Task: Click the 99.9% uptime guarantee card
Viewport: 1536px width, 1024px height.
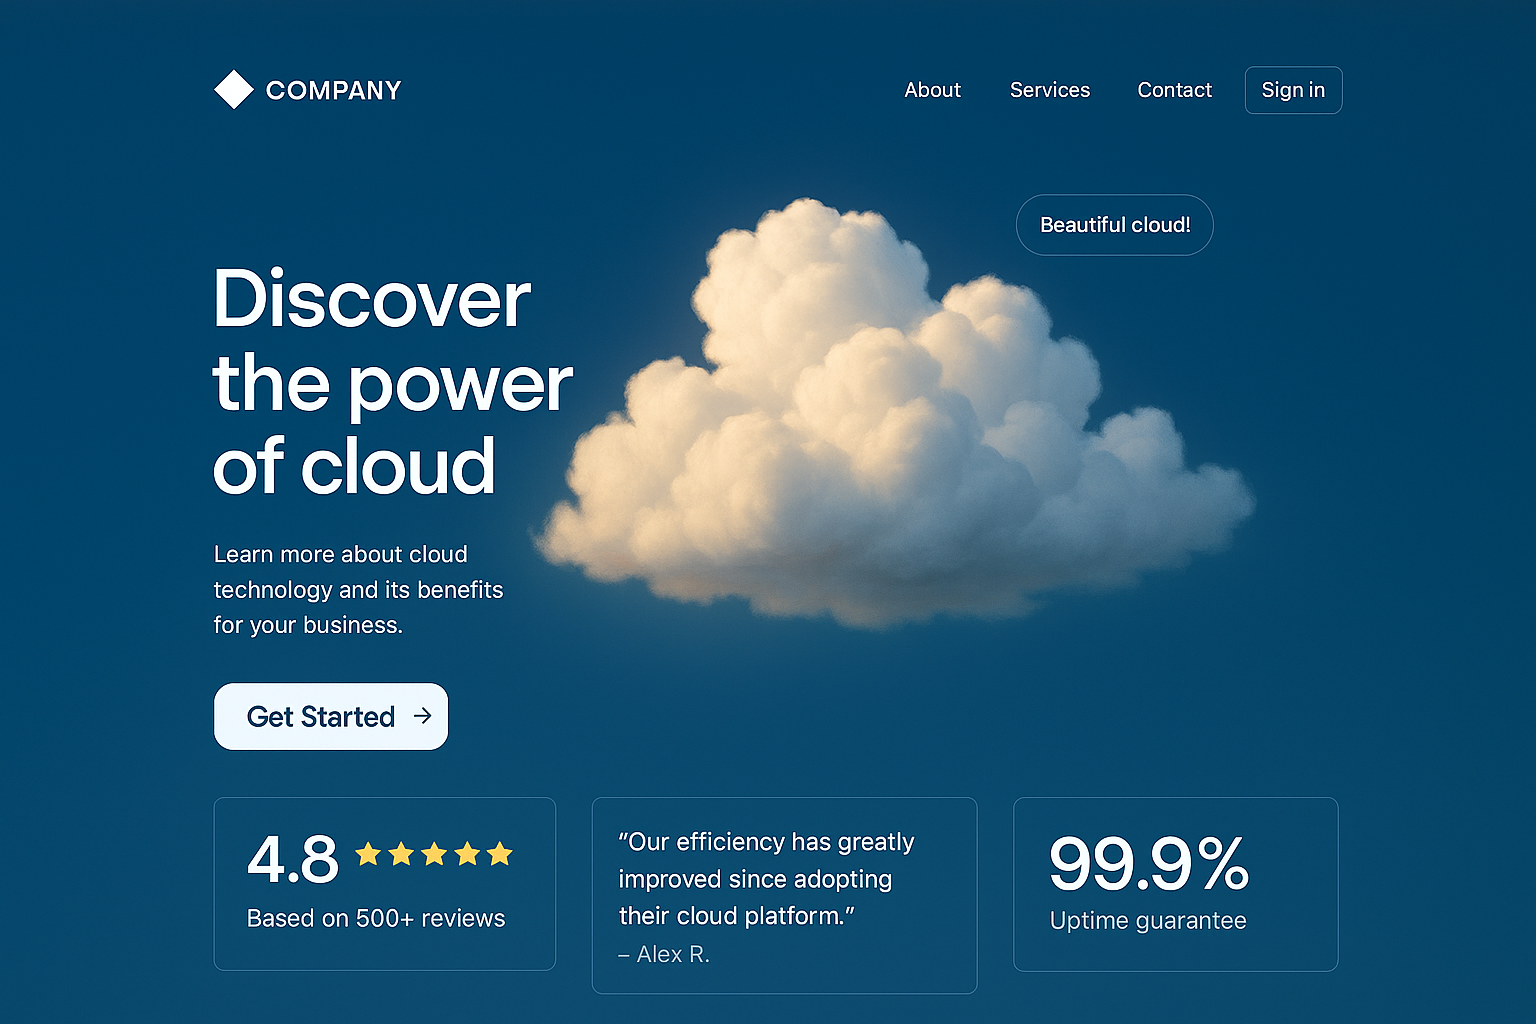Action: 1175,884
